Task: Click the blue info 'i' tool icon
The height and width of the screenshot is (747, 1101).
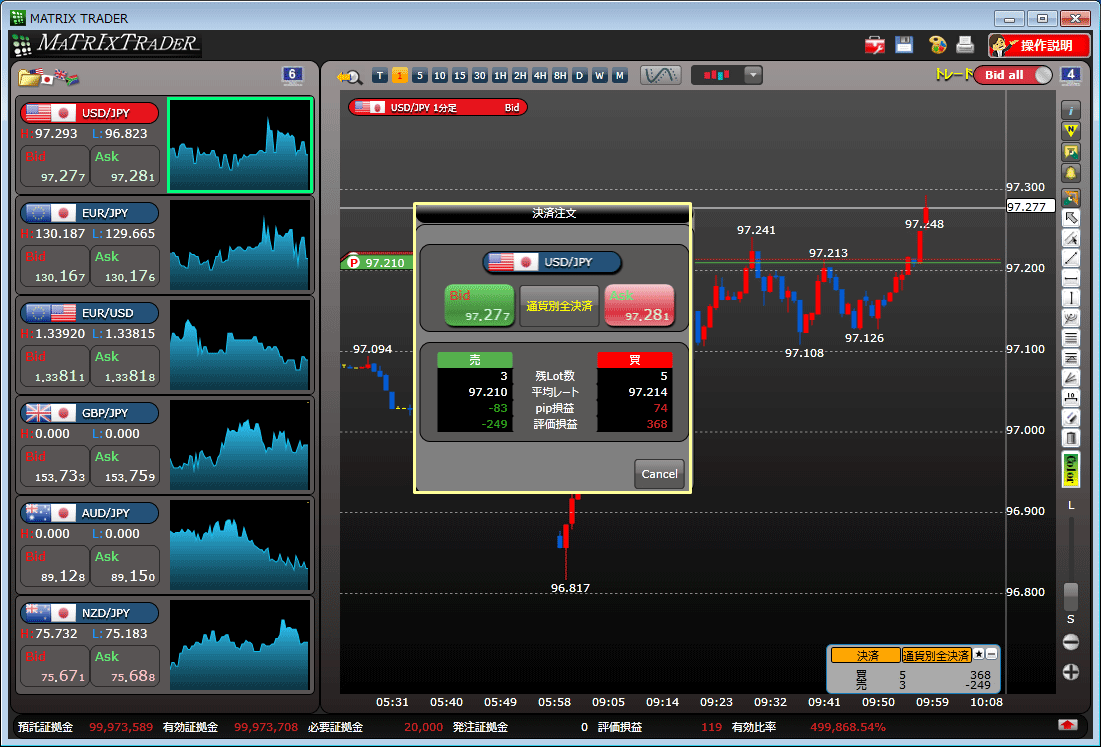Action: click(x=1071, y=110)
